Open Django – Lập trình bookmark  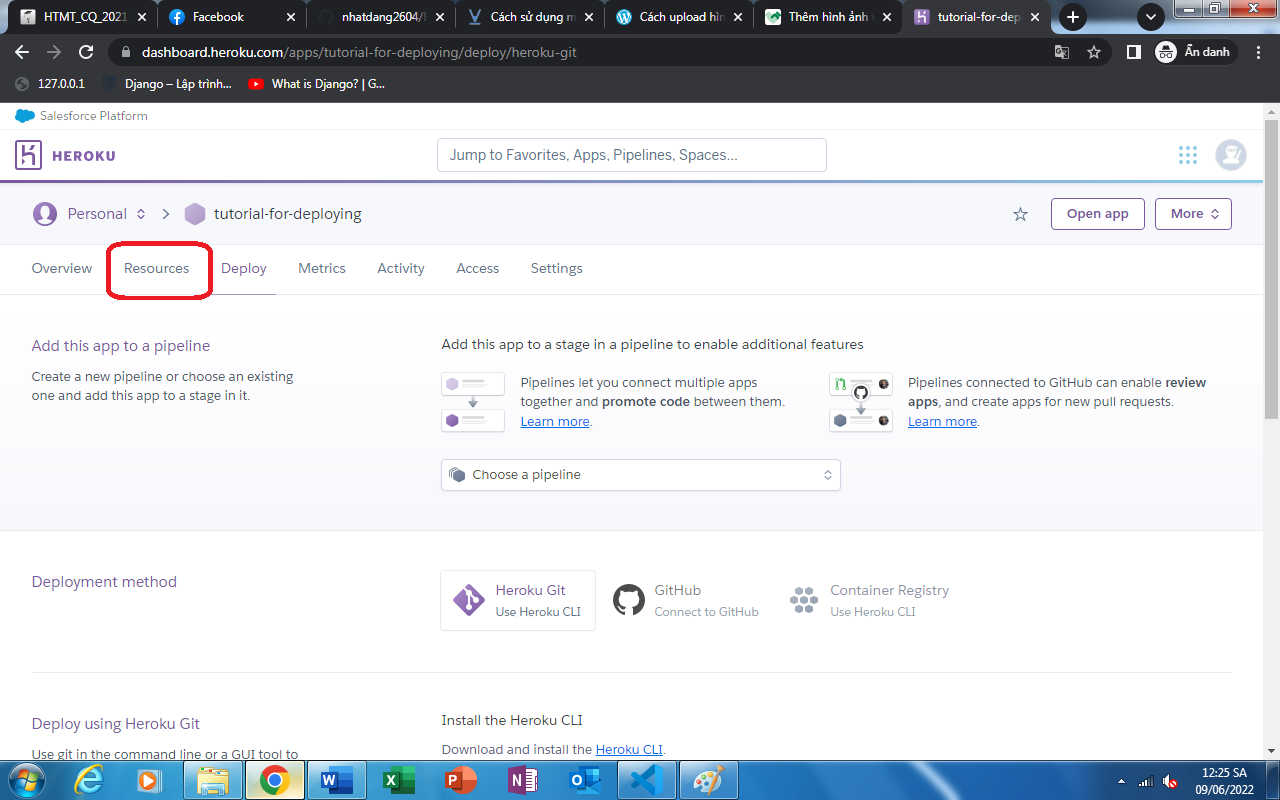click(167, 84)
